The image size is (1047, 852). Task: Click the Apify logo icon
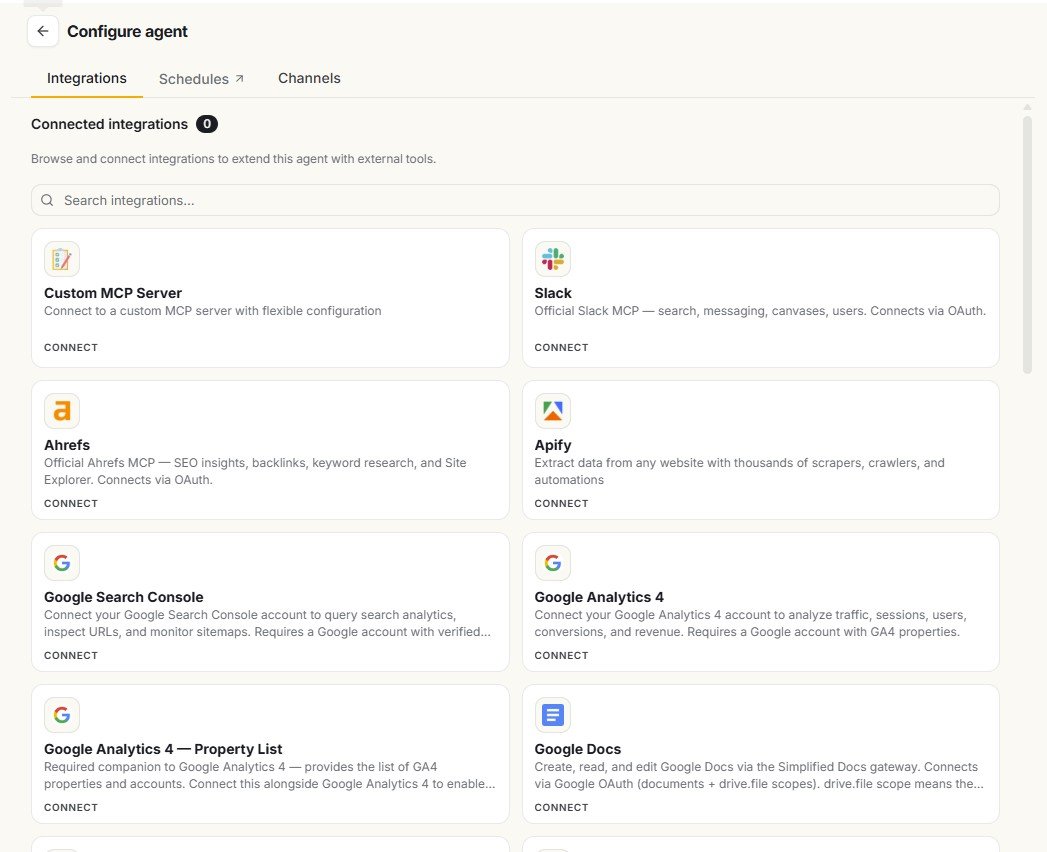tap(552, 411)
